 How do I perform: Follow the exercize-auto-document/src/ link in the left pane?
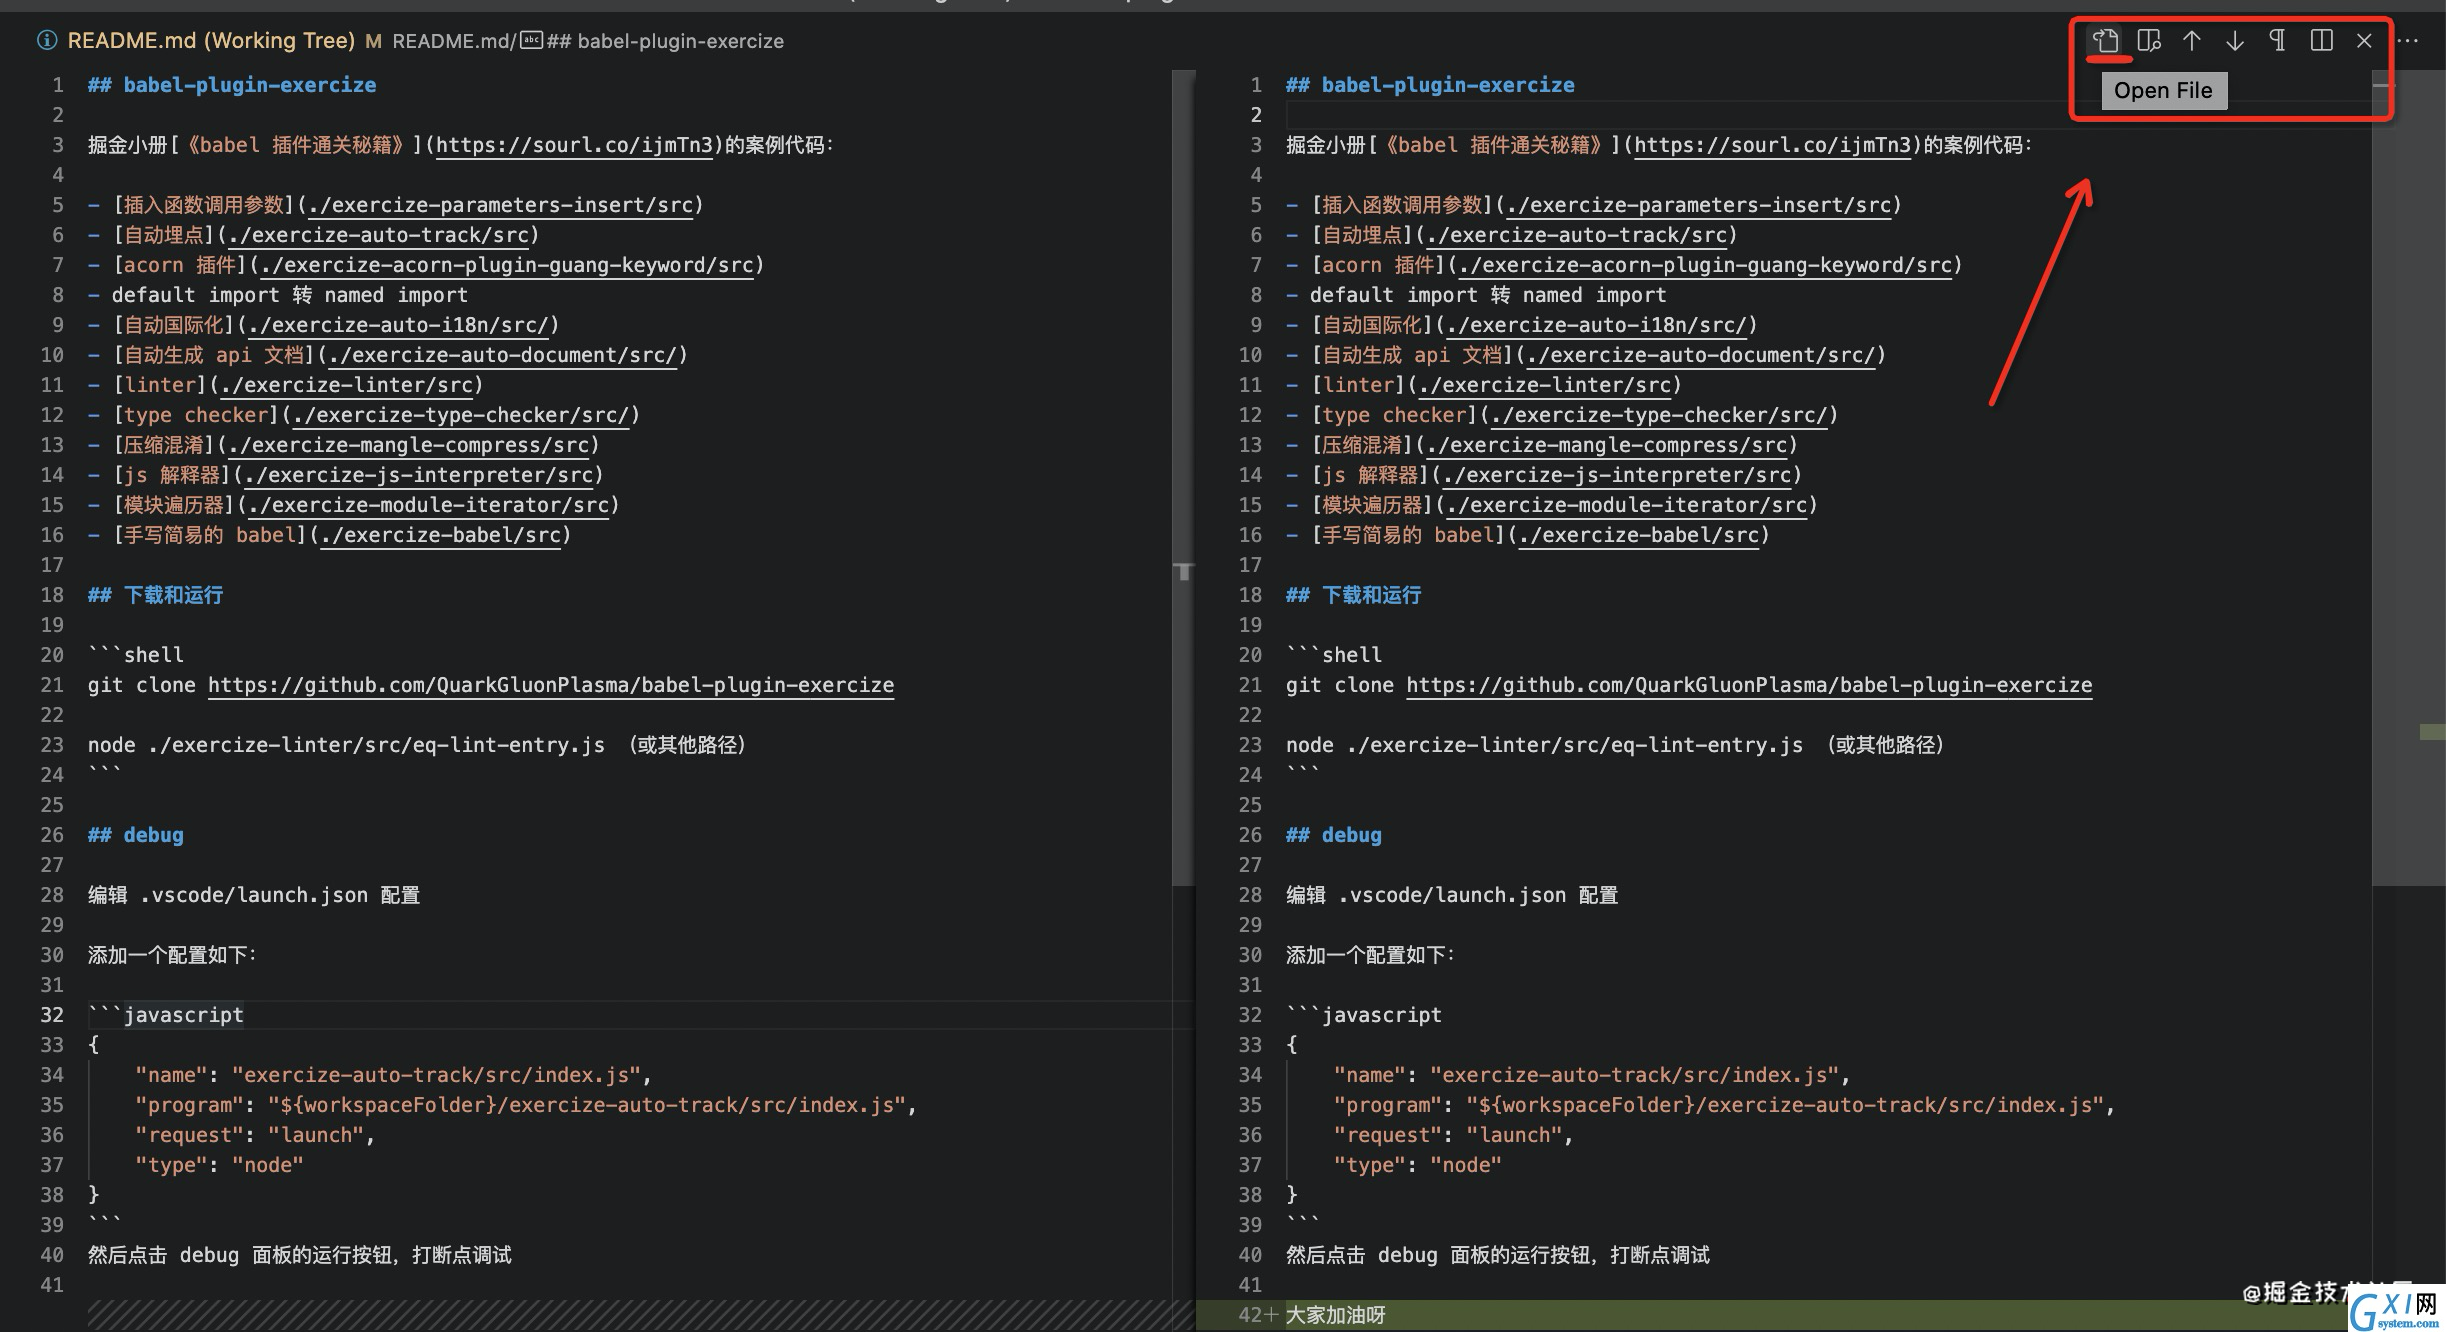(503, 355)
